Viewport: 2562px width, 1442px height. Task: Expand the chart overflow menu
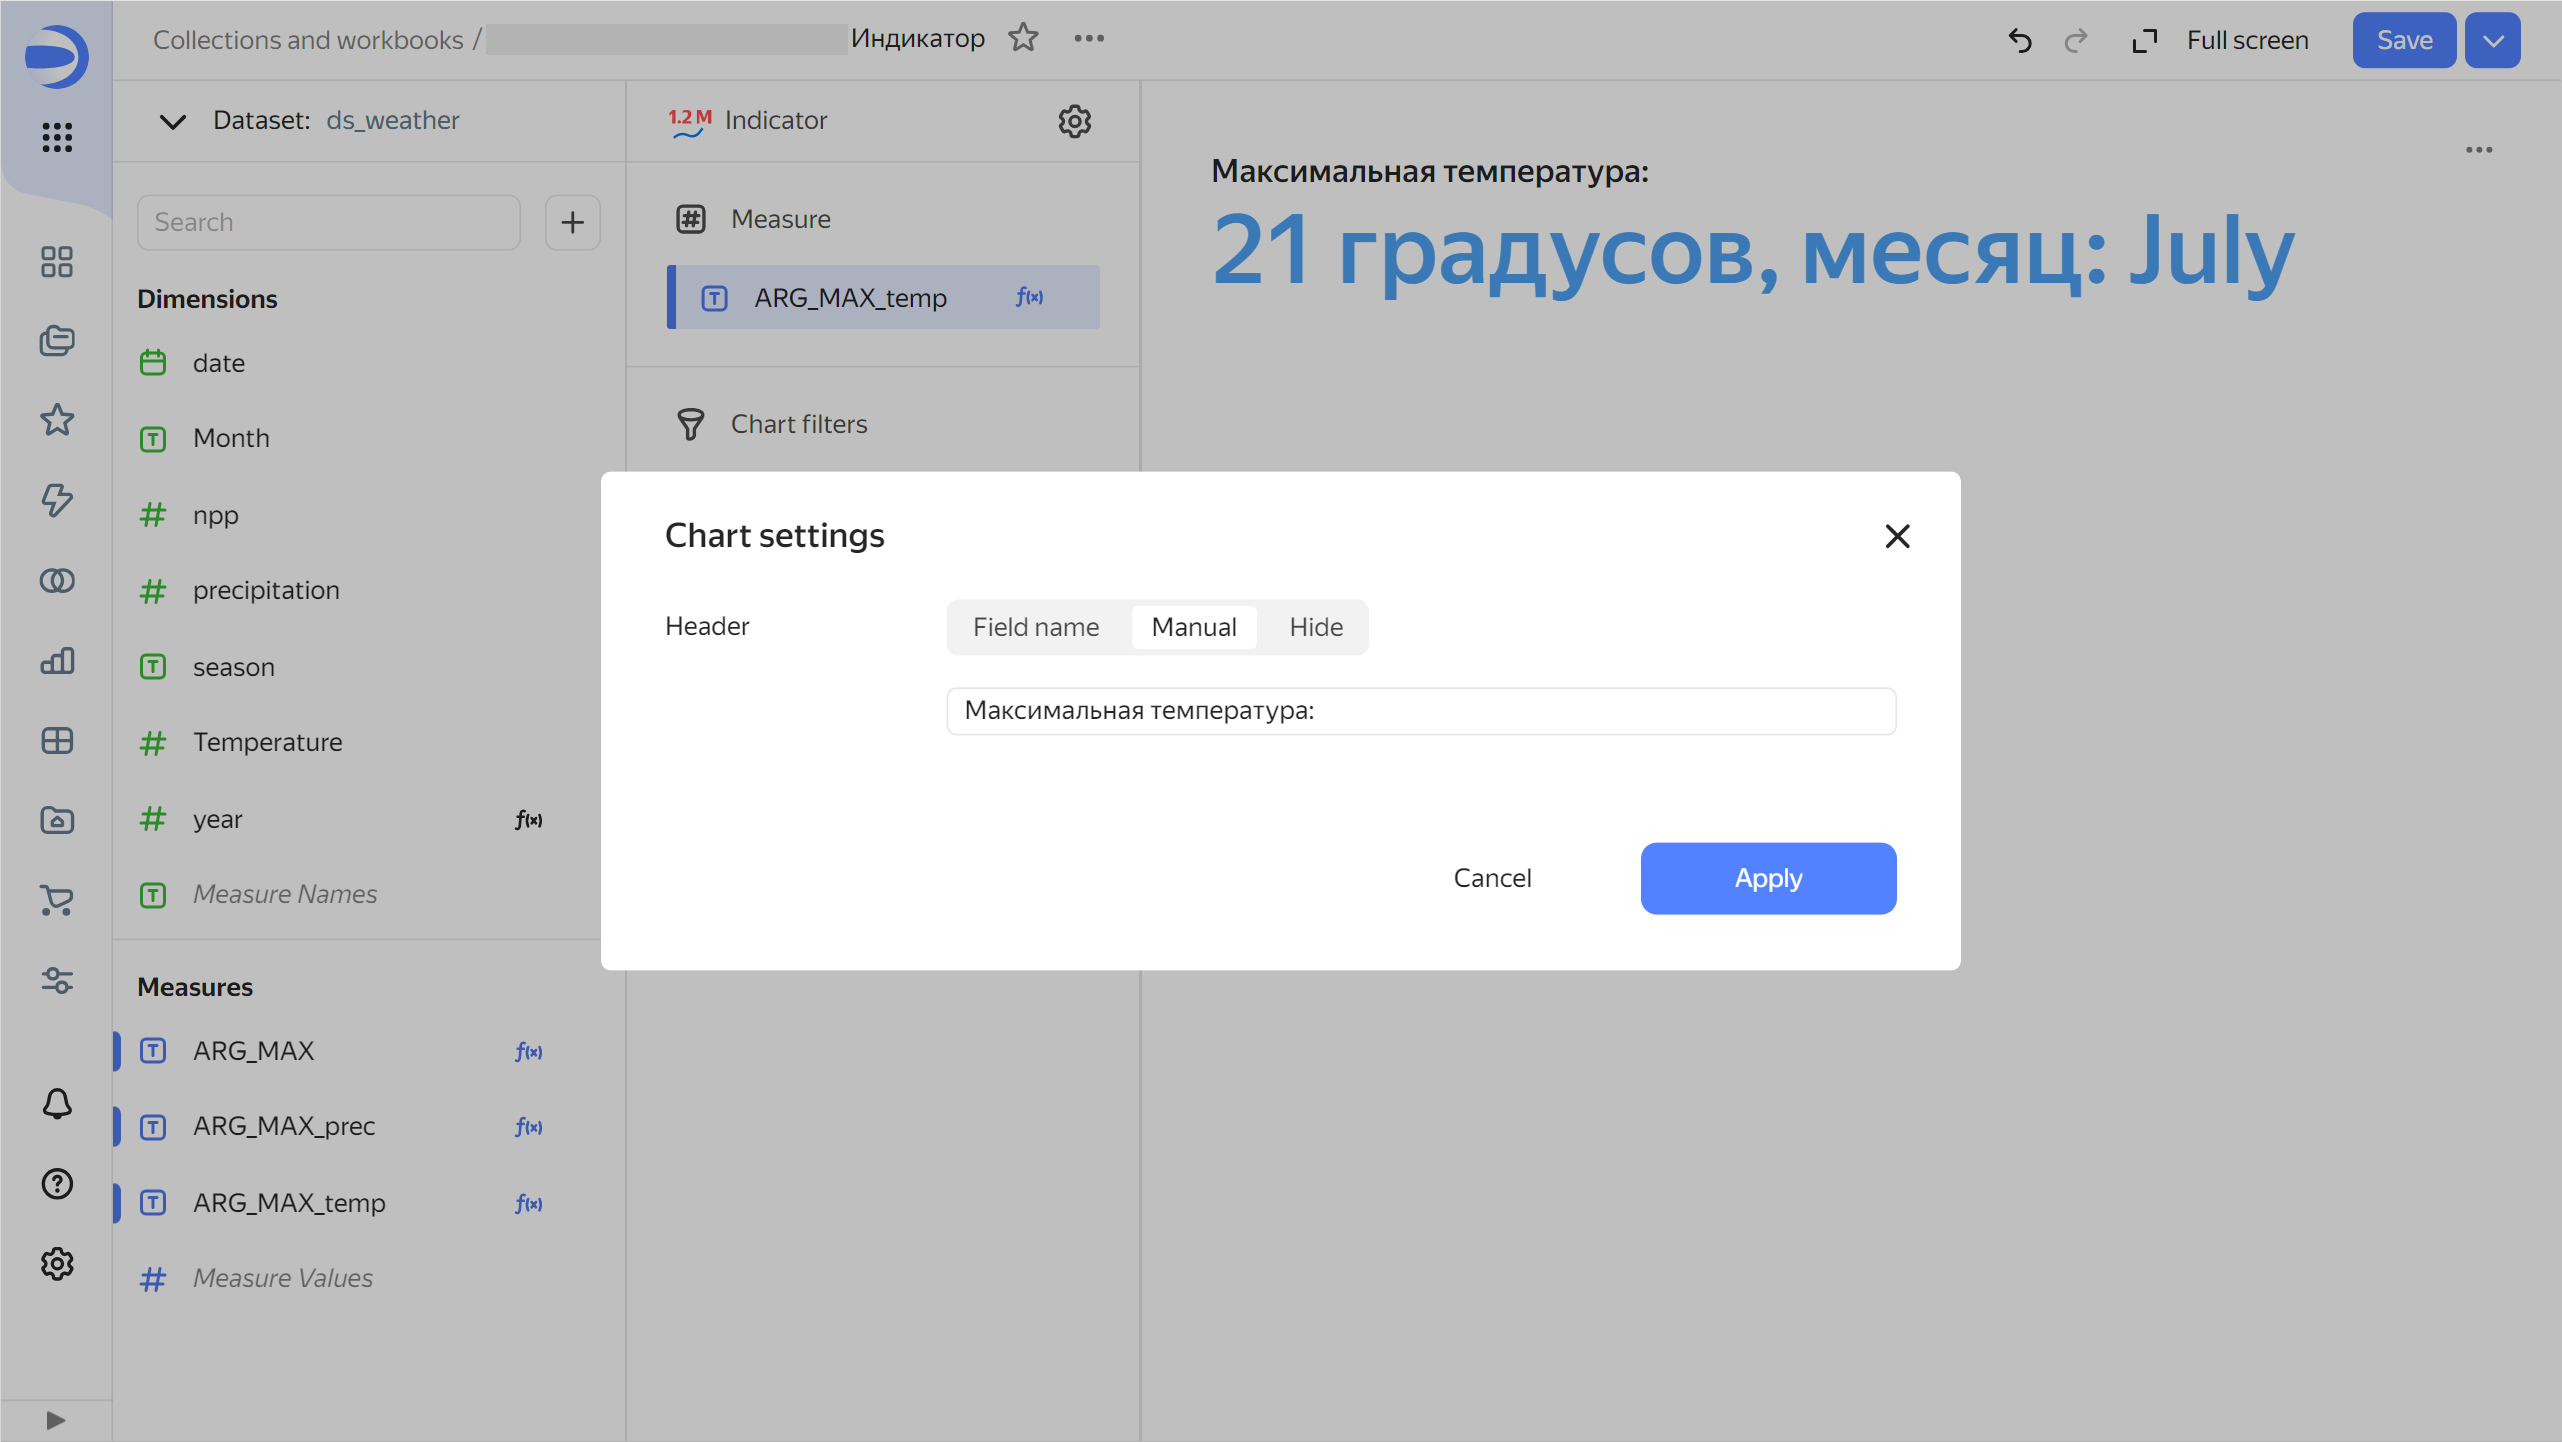[x=2479, y=150]
